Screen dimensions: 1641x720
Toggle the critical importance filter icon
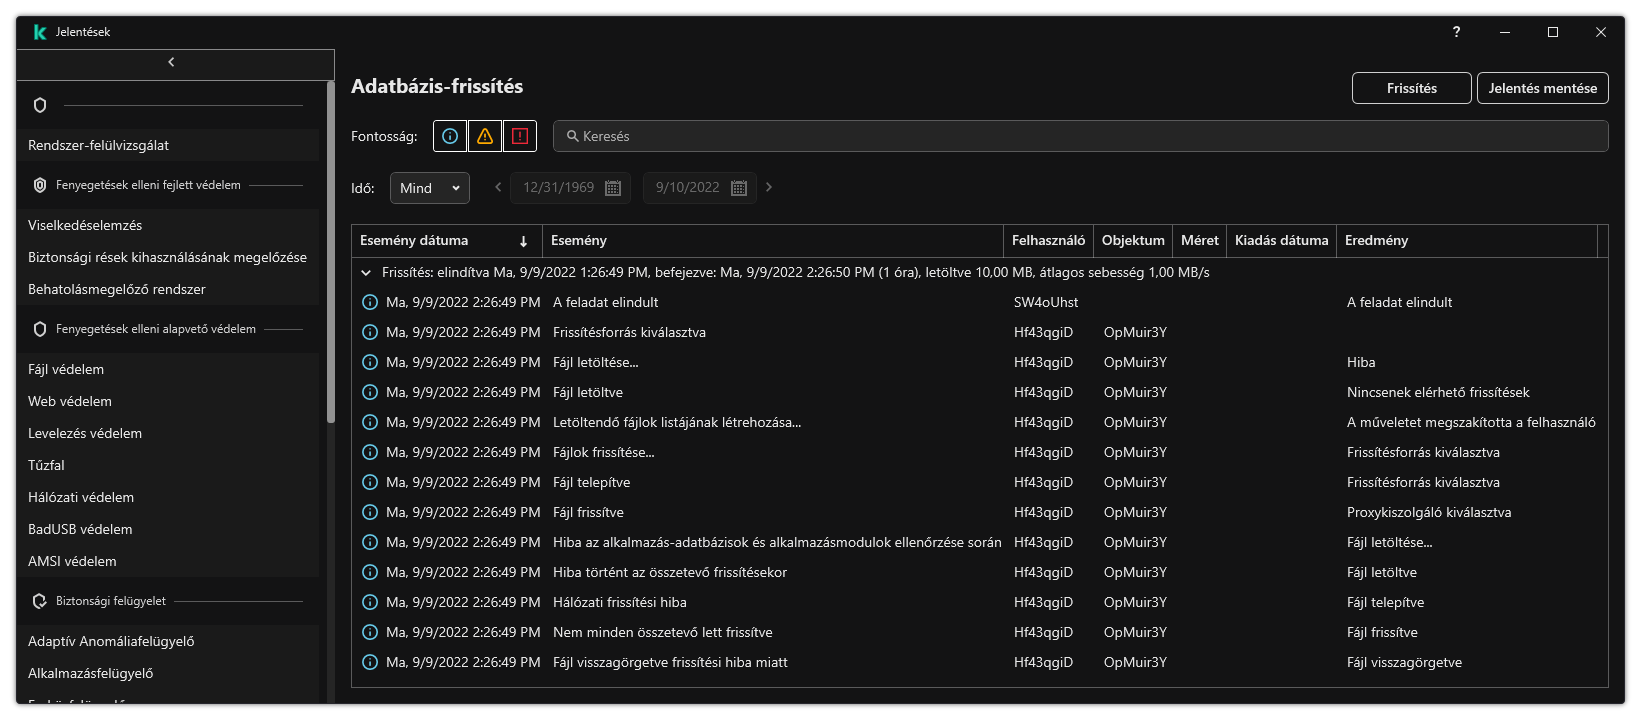(x=520, y=136)
